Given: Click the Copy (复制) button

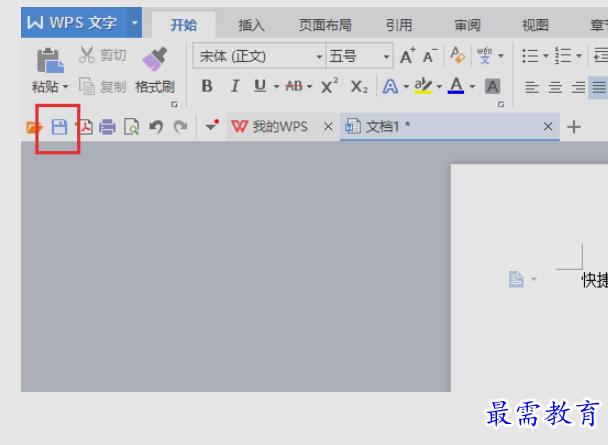Looking at the screenshot, I should pos(103,86).
